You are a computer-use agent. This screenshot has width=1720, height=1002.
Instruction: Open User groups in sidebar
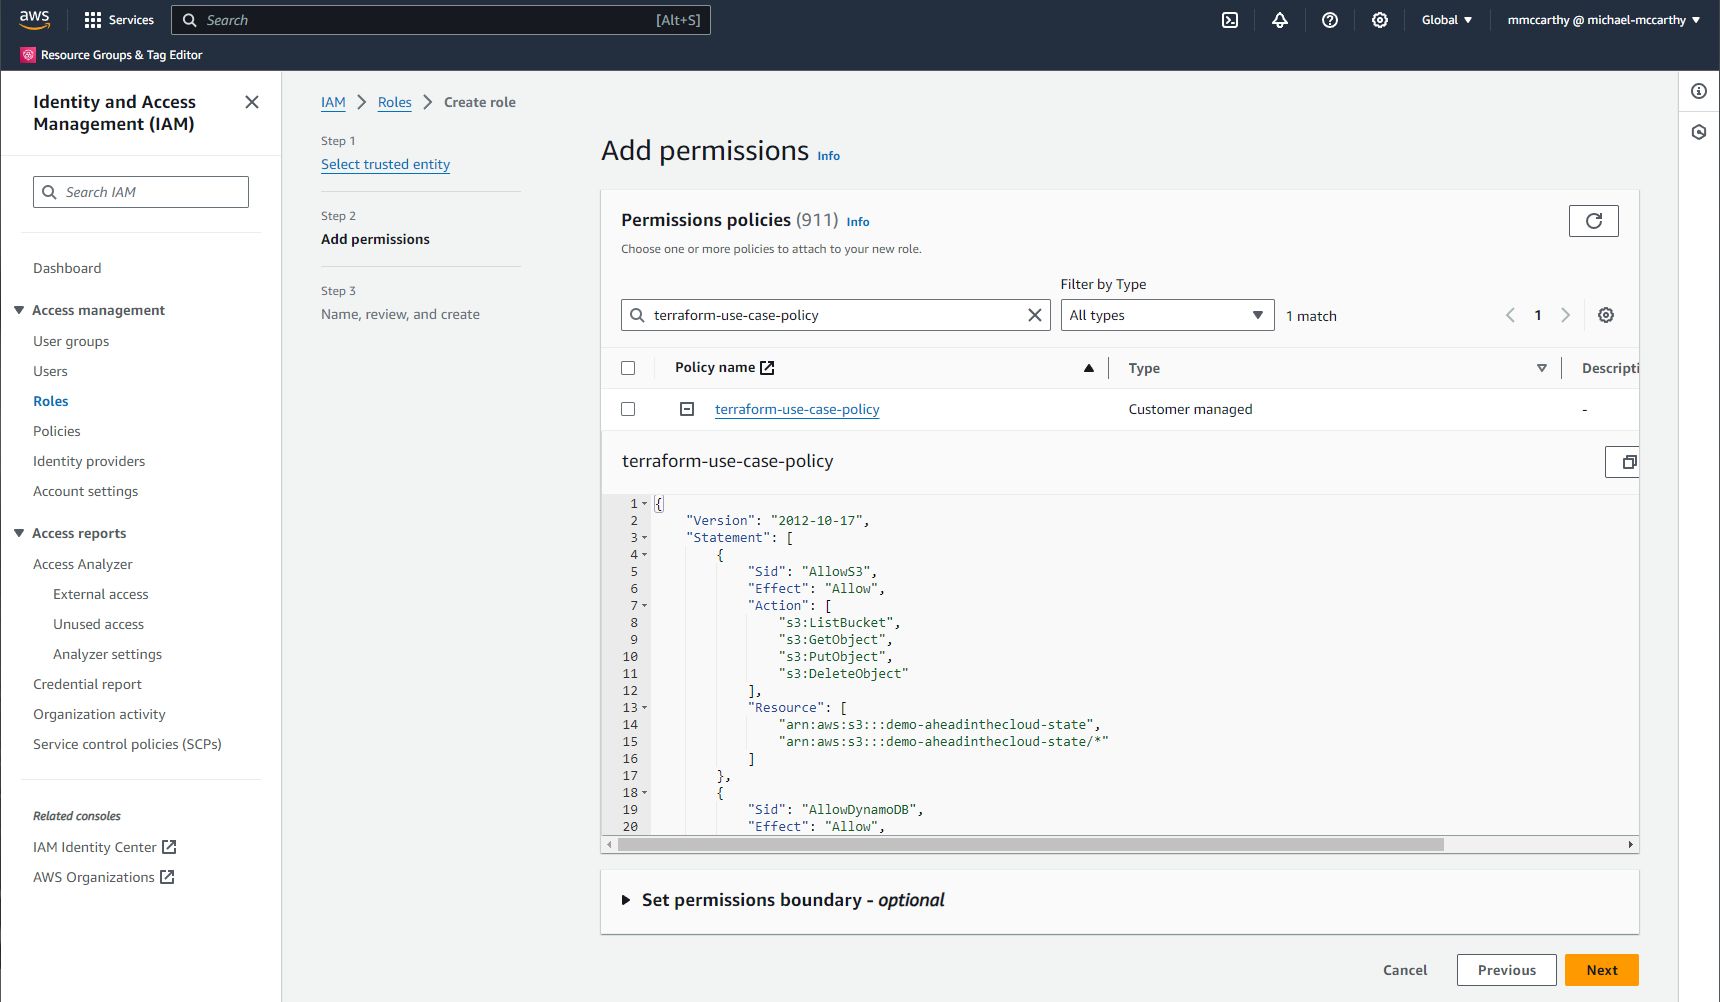(x=71, y=341)
